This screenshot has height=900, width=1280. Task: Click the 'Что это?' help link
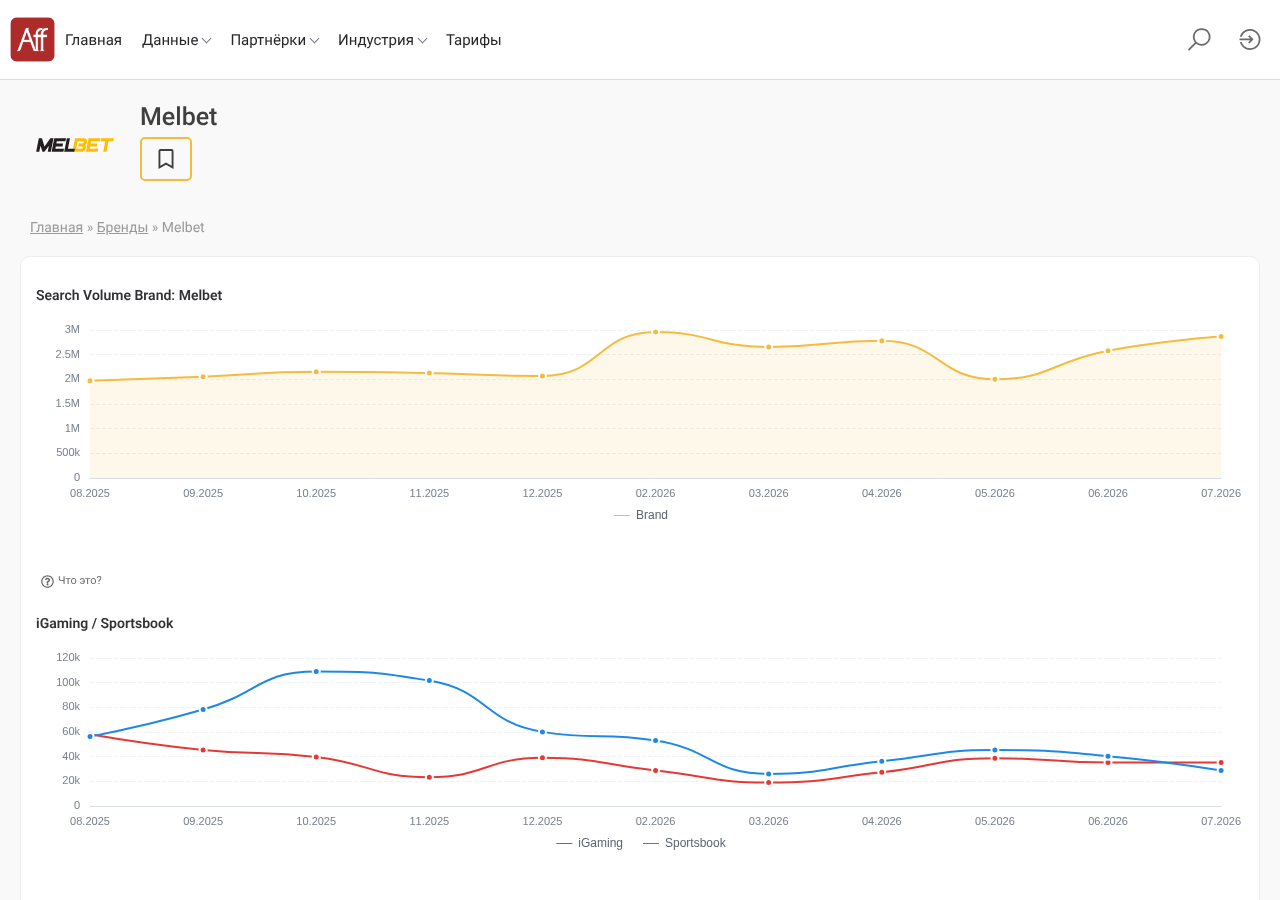coord(80,581)
